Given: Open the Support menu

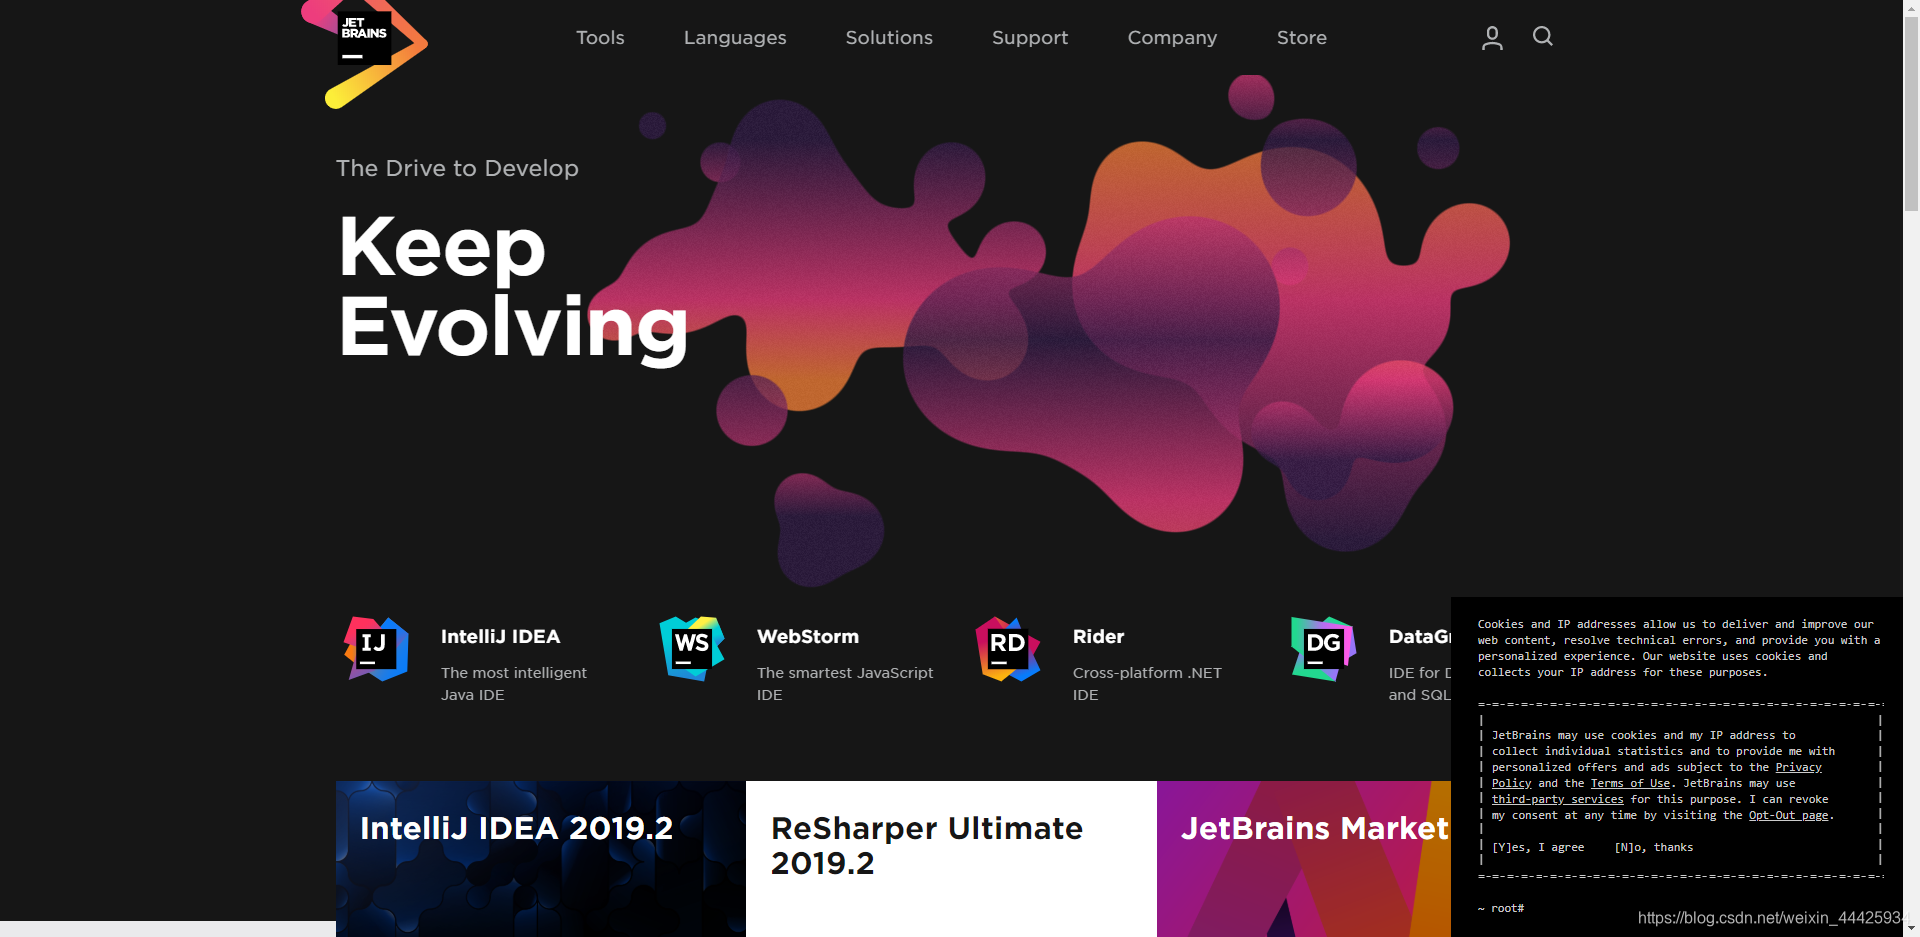Looking at the screenshot, I should [1030, 38].
